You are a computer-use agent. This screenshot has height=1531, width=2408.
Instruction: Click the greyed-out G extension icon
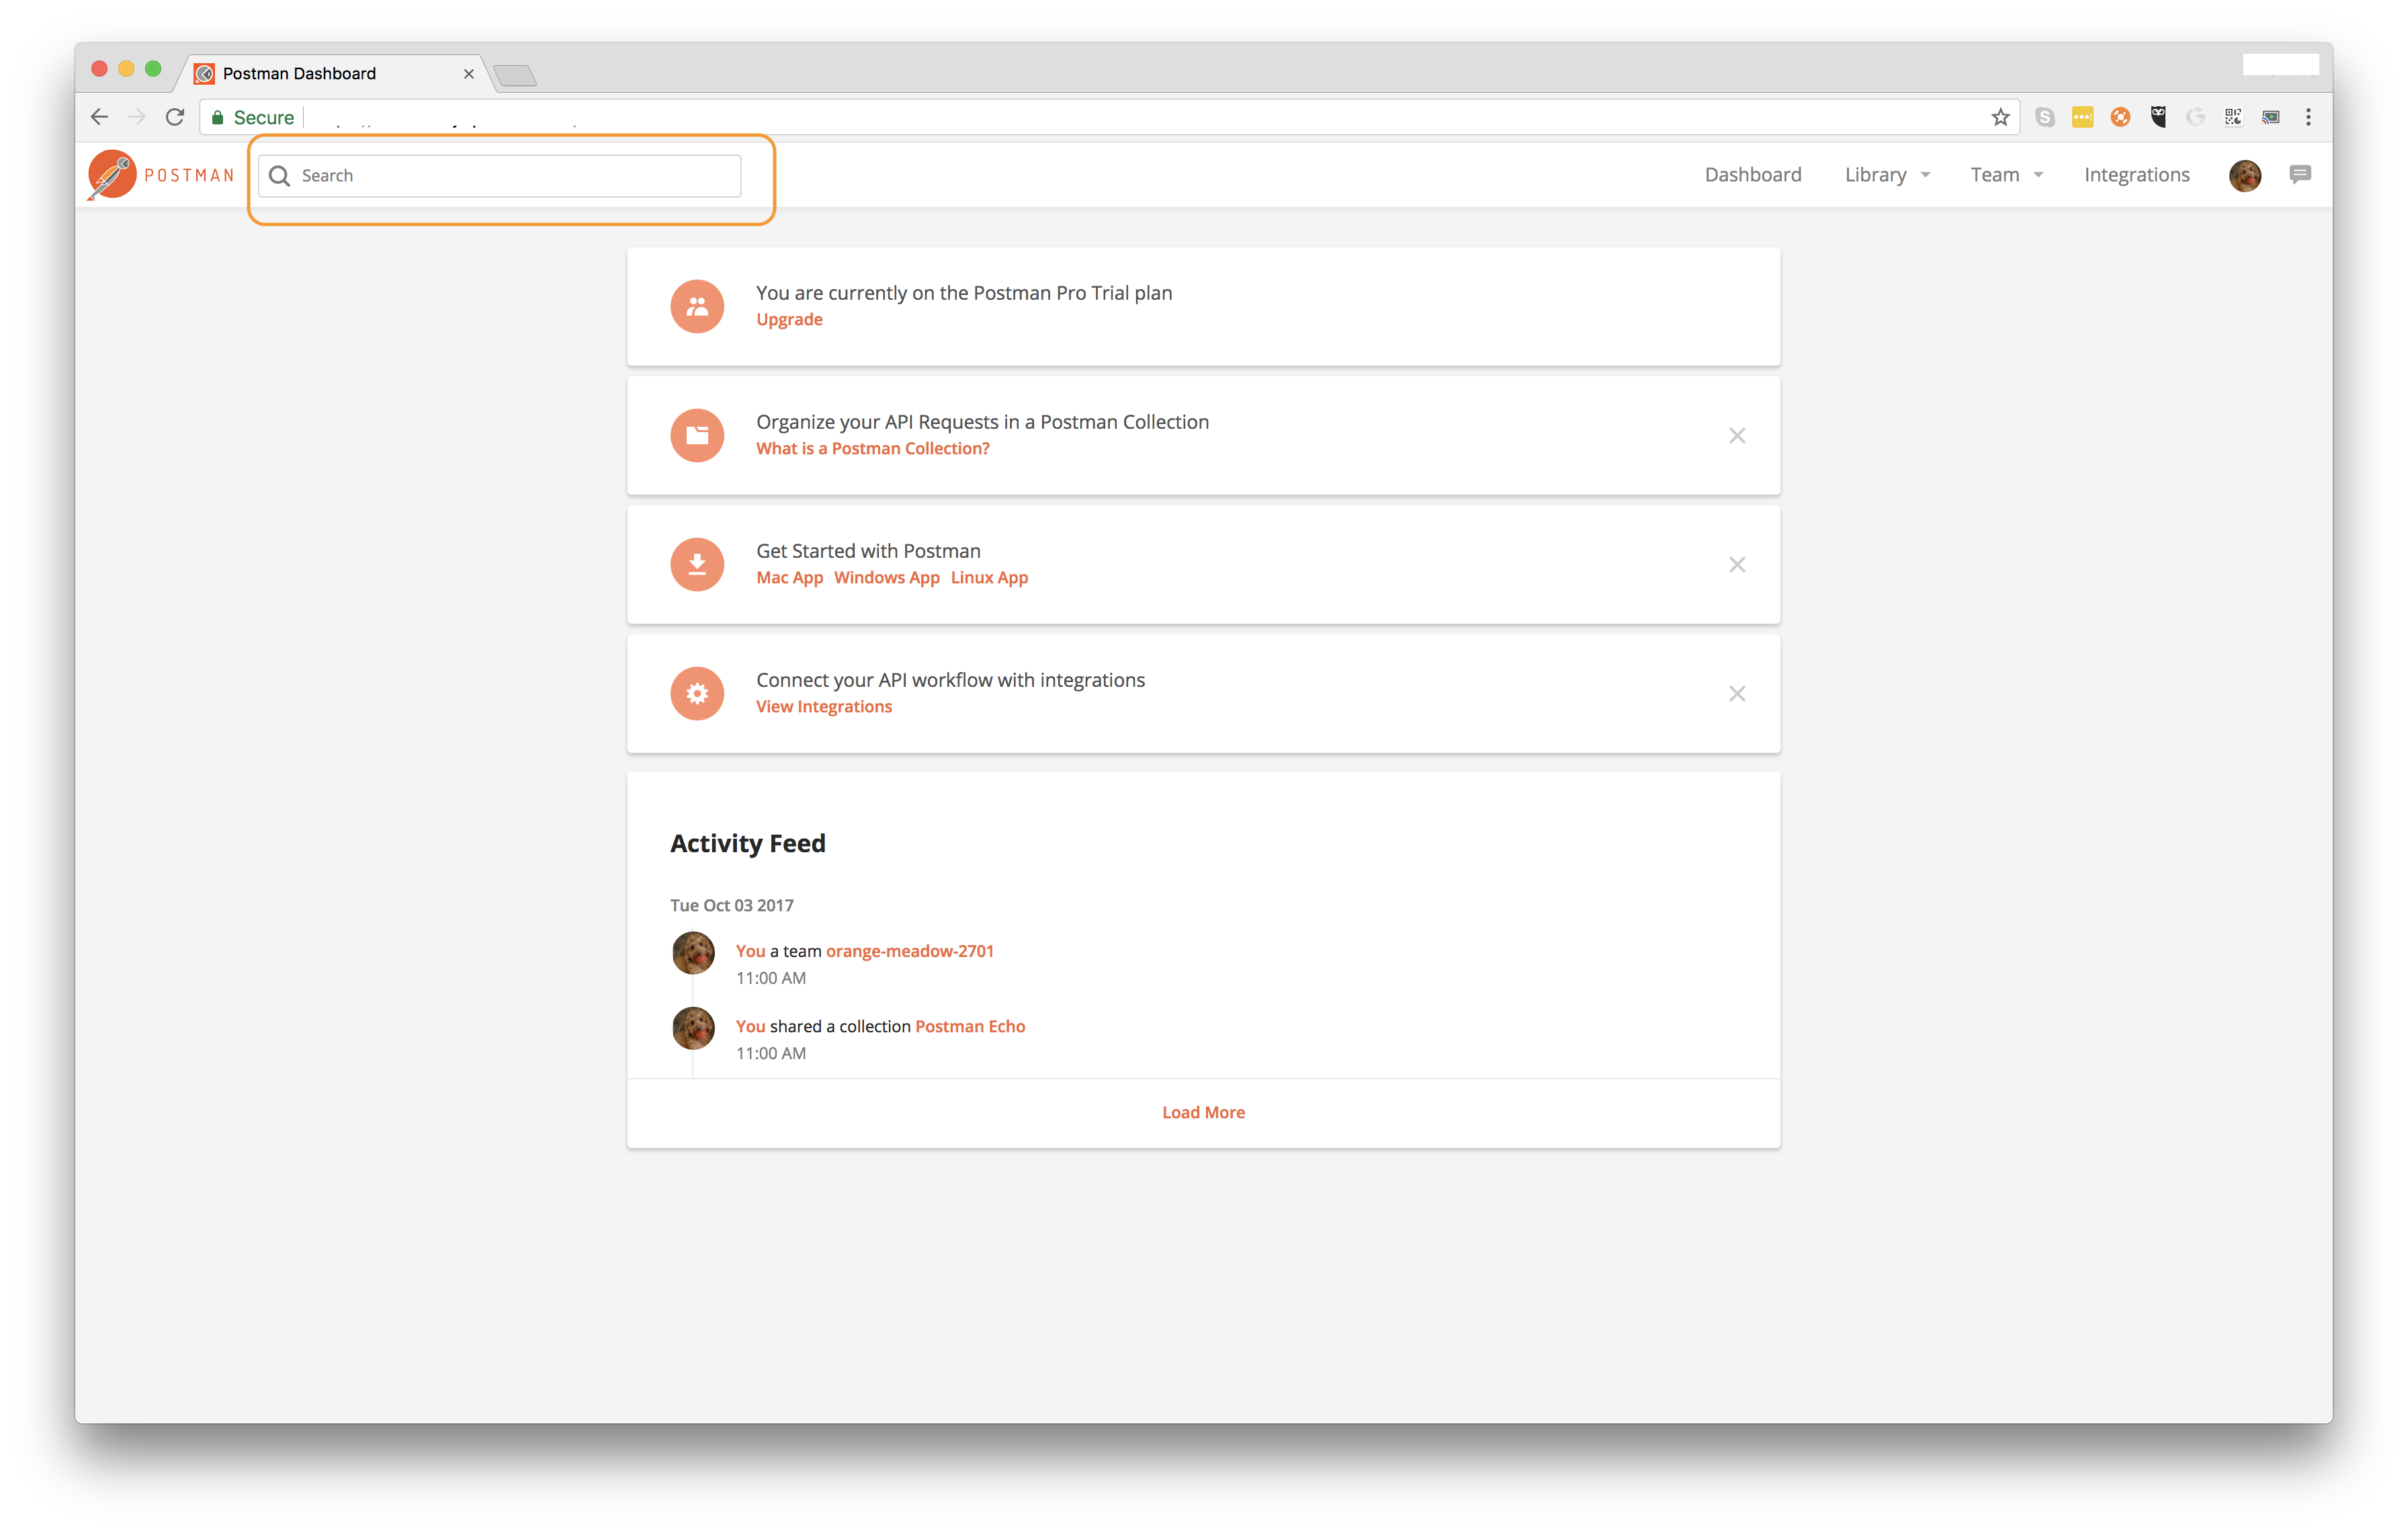2195,117
